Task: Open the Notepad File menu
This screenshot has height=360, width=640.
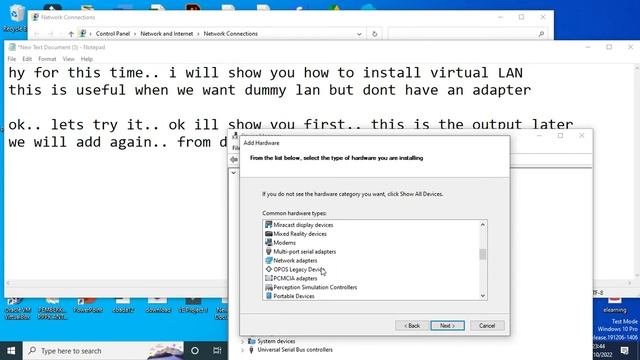Action: pyautogui.click(x=12, y=59)
